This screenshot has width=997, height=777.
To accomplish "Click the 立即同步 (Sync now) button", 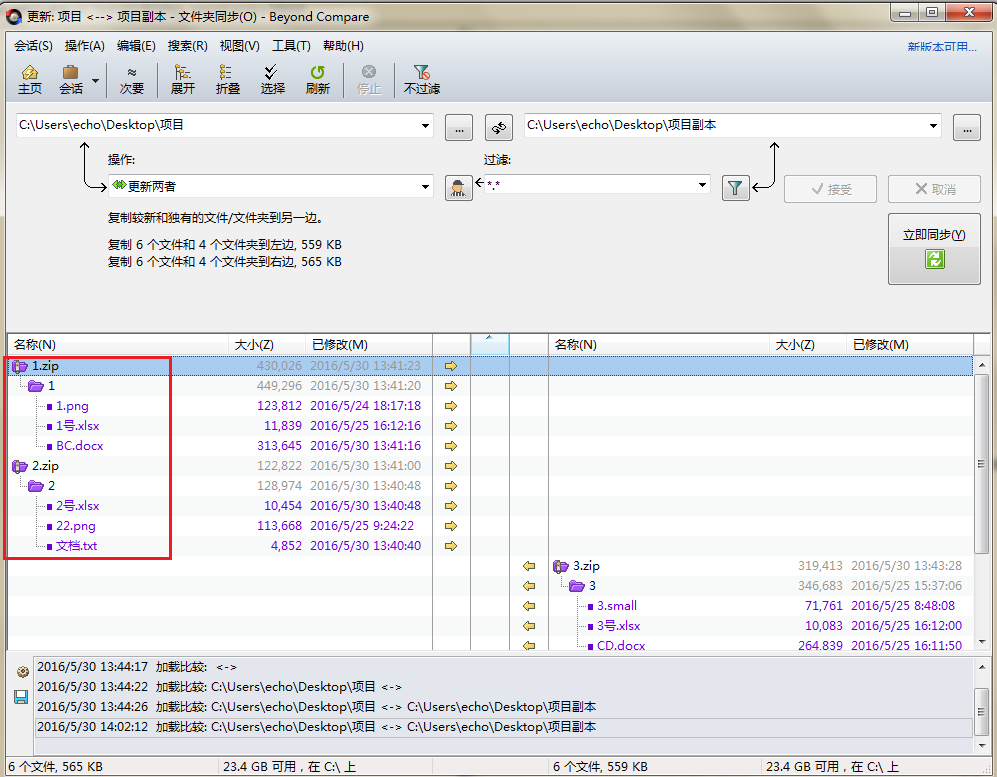I will 934,248.
